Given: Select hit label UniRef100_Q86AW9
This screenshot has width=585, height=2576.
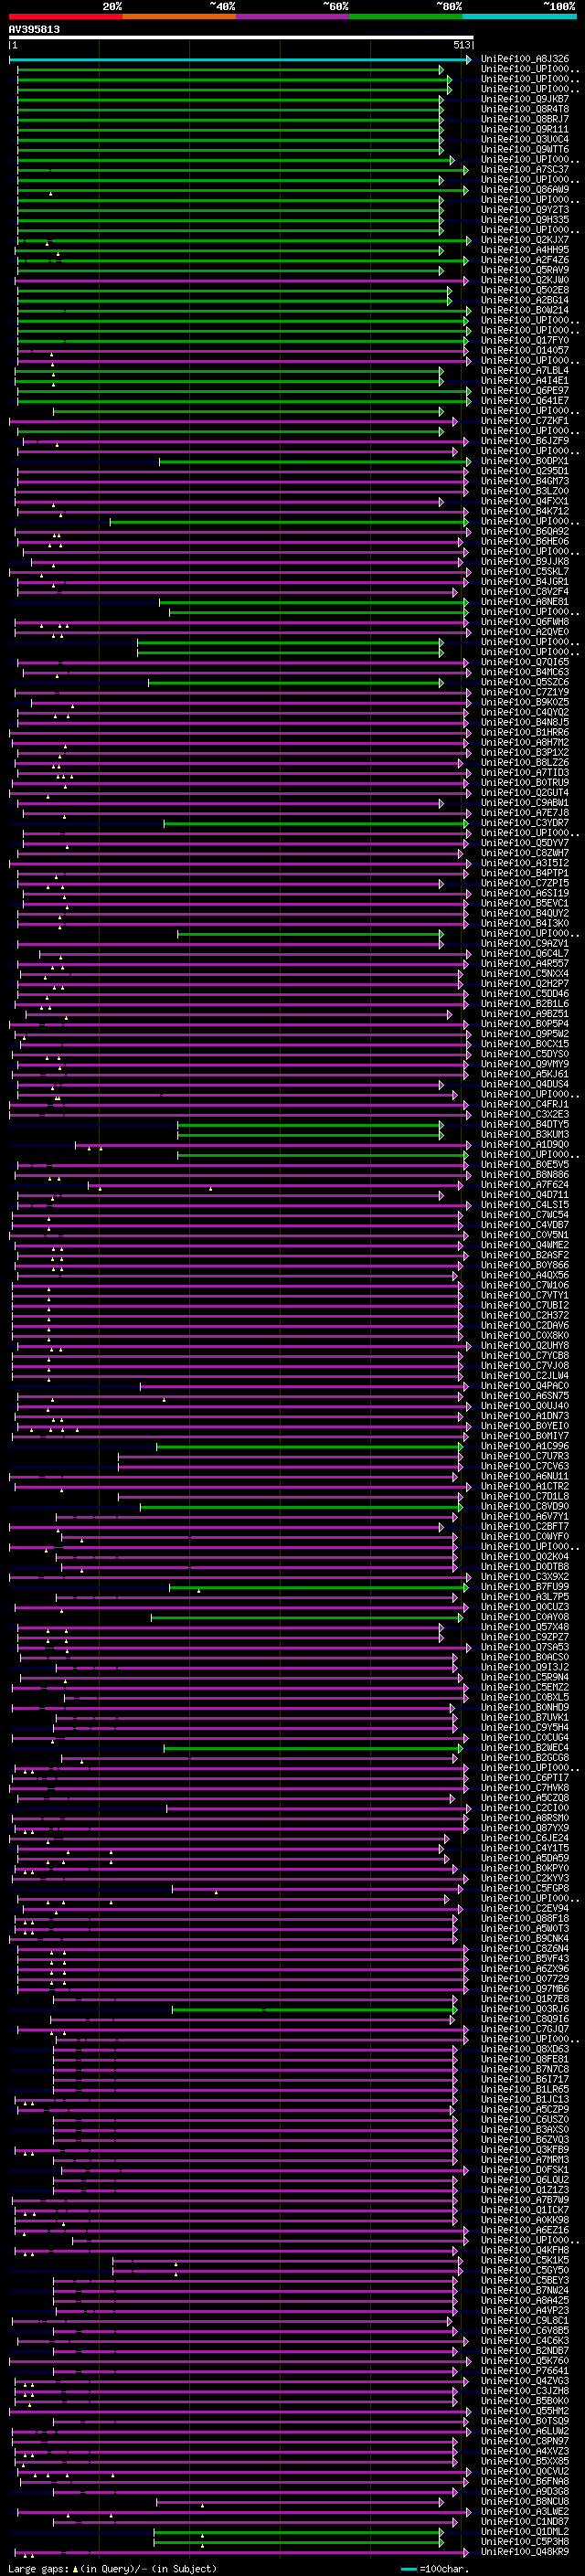Looking at the screenshot, I should (525, 190).
